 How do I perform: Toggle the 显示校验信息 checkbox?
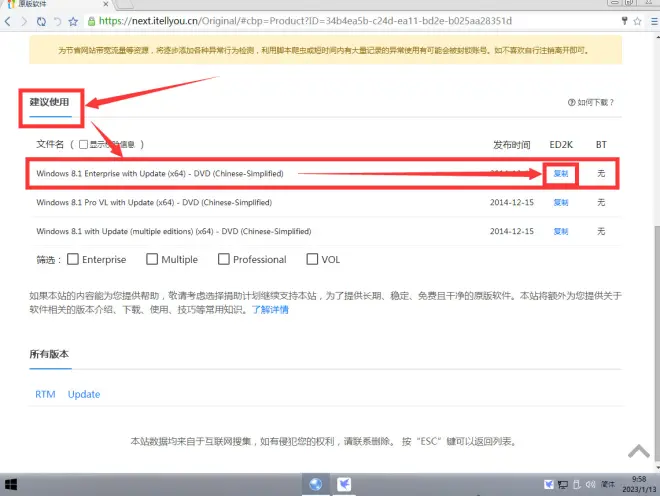point(83,144)
